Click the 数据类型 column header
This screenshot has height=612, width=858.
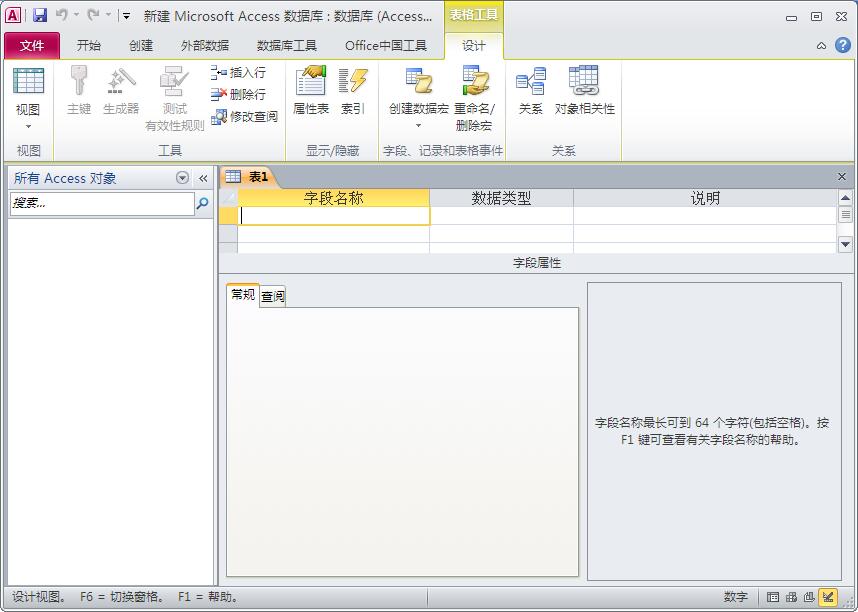coord(501,198)
